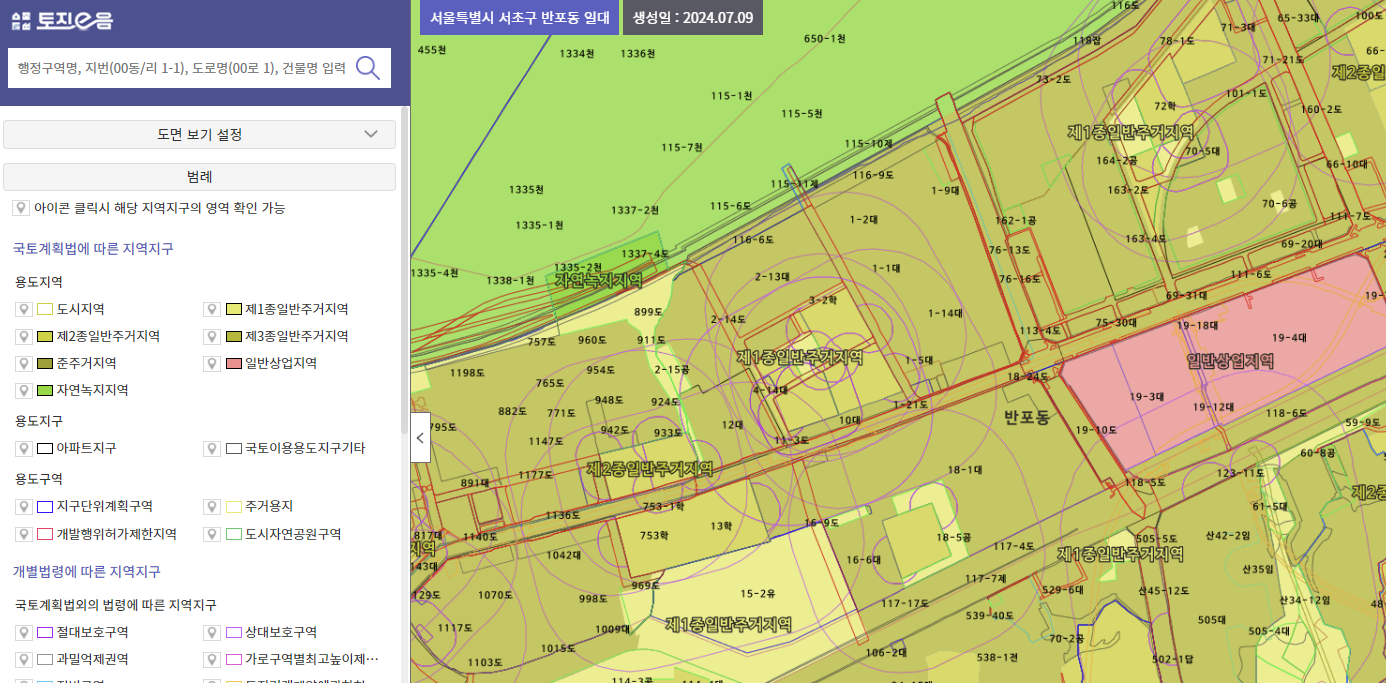Click the search magnifier icon
Viewport: 1386px width, 683px height.
click(368, 68)
